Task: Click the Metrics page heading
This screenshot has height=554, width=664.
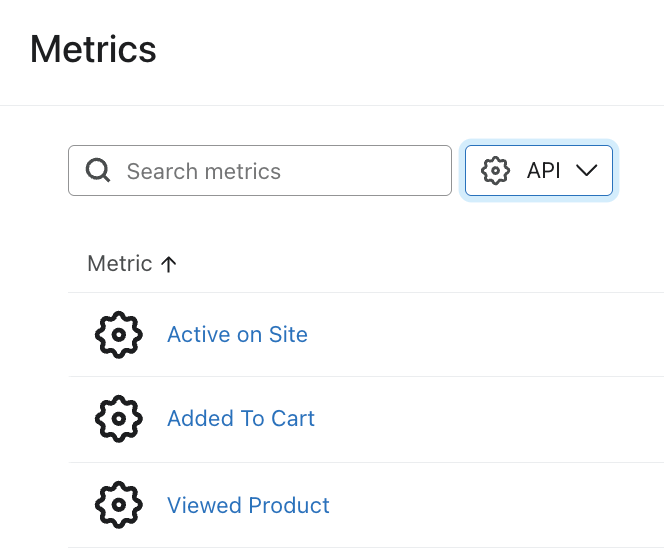Action: tap(93, 49)
